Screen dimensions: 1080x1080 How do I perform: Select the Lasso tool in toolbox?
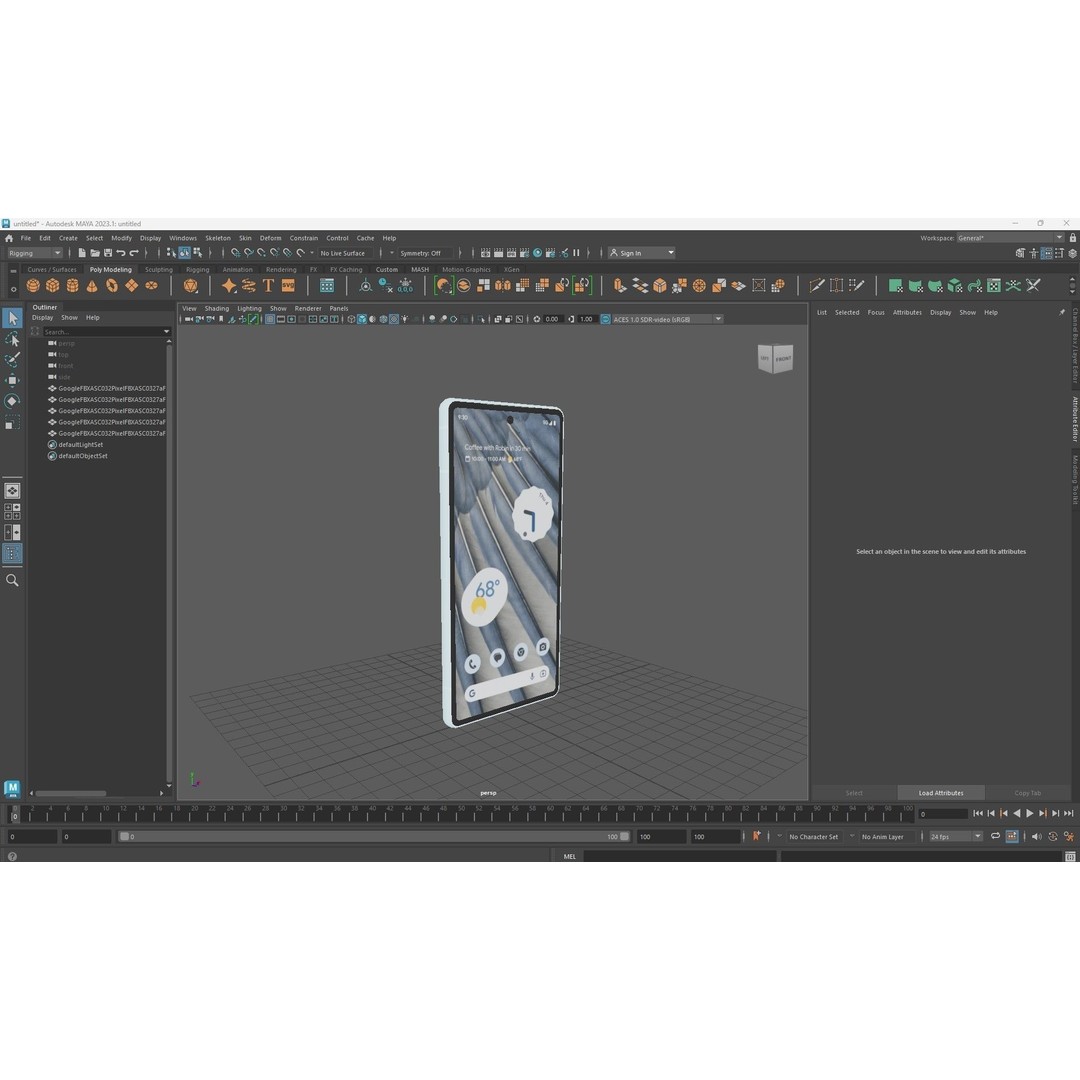tap(12, 340)
